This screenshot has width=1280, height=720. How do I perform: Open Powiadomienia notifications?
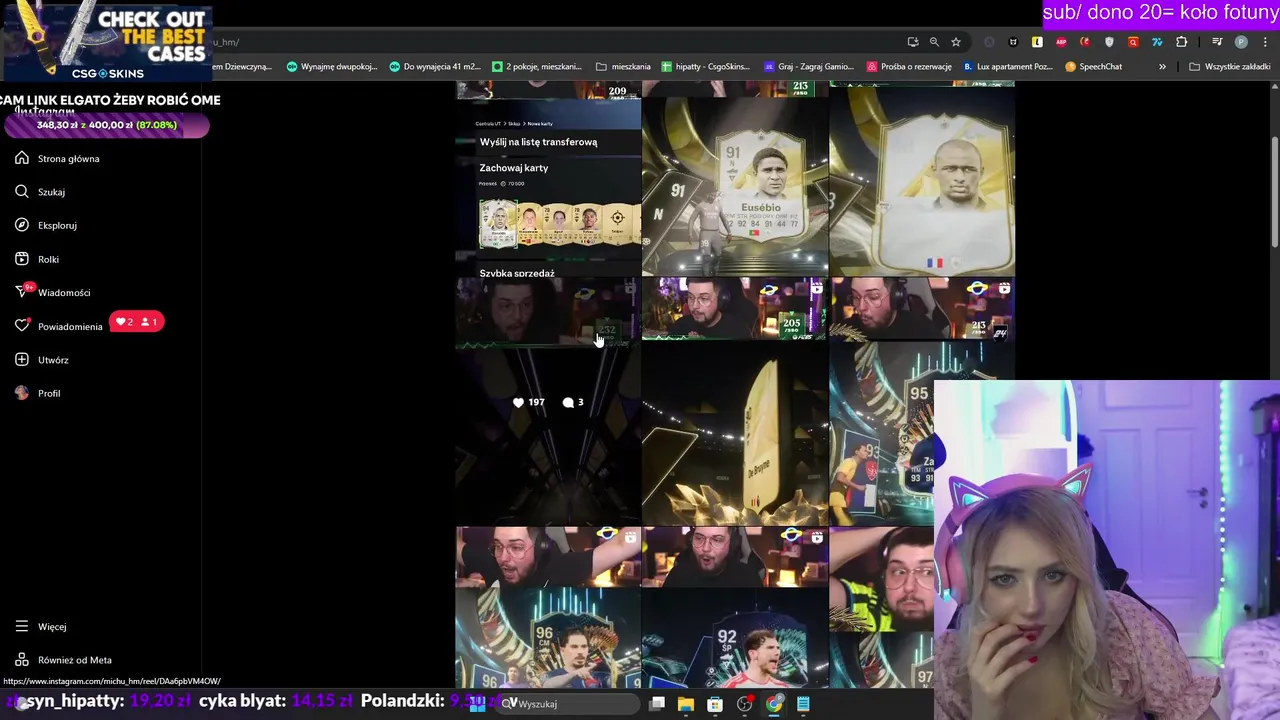[x=59, y=326]
